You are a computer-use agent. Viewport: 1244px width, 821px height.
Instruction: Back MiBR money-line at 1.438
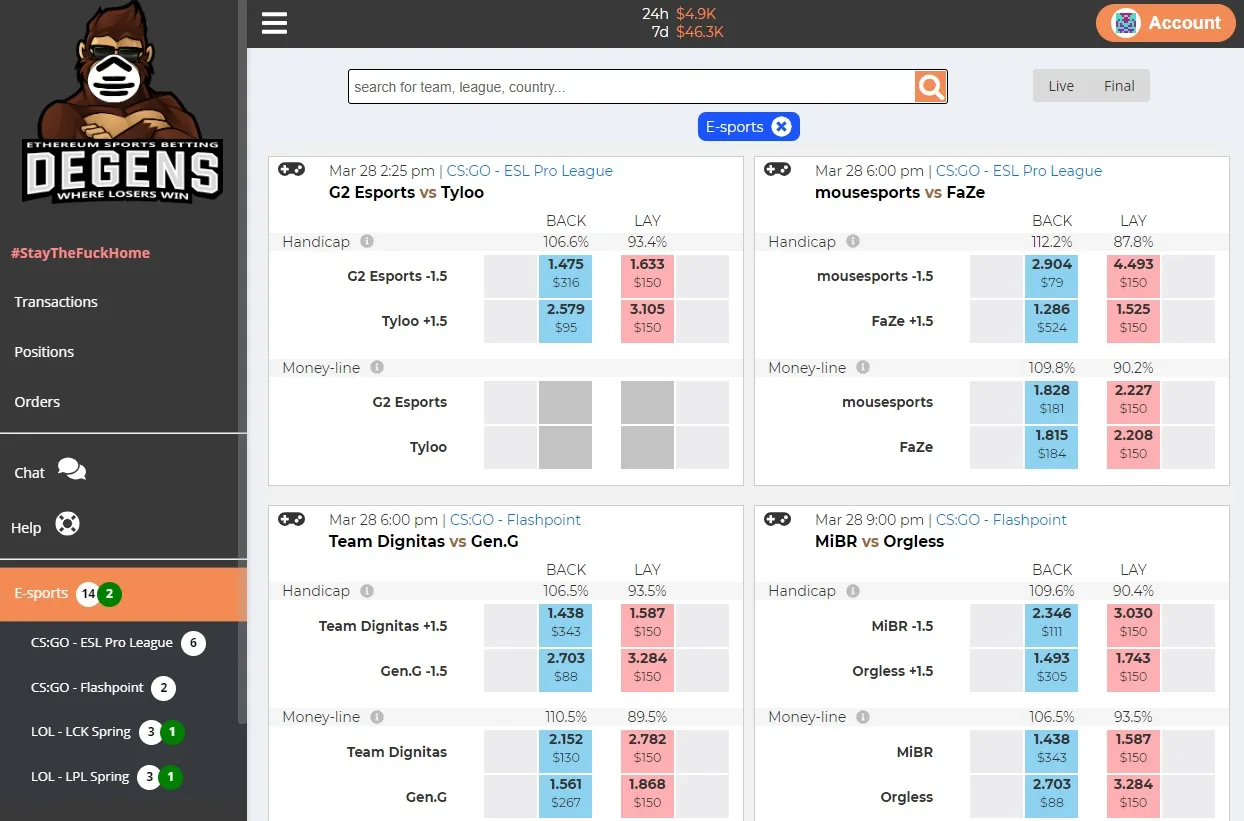tap(1051, 751)
